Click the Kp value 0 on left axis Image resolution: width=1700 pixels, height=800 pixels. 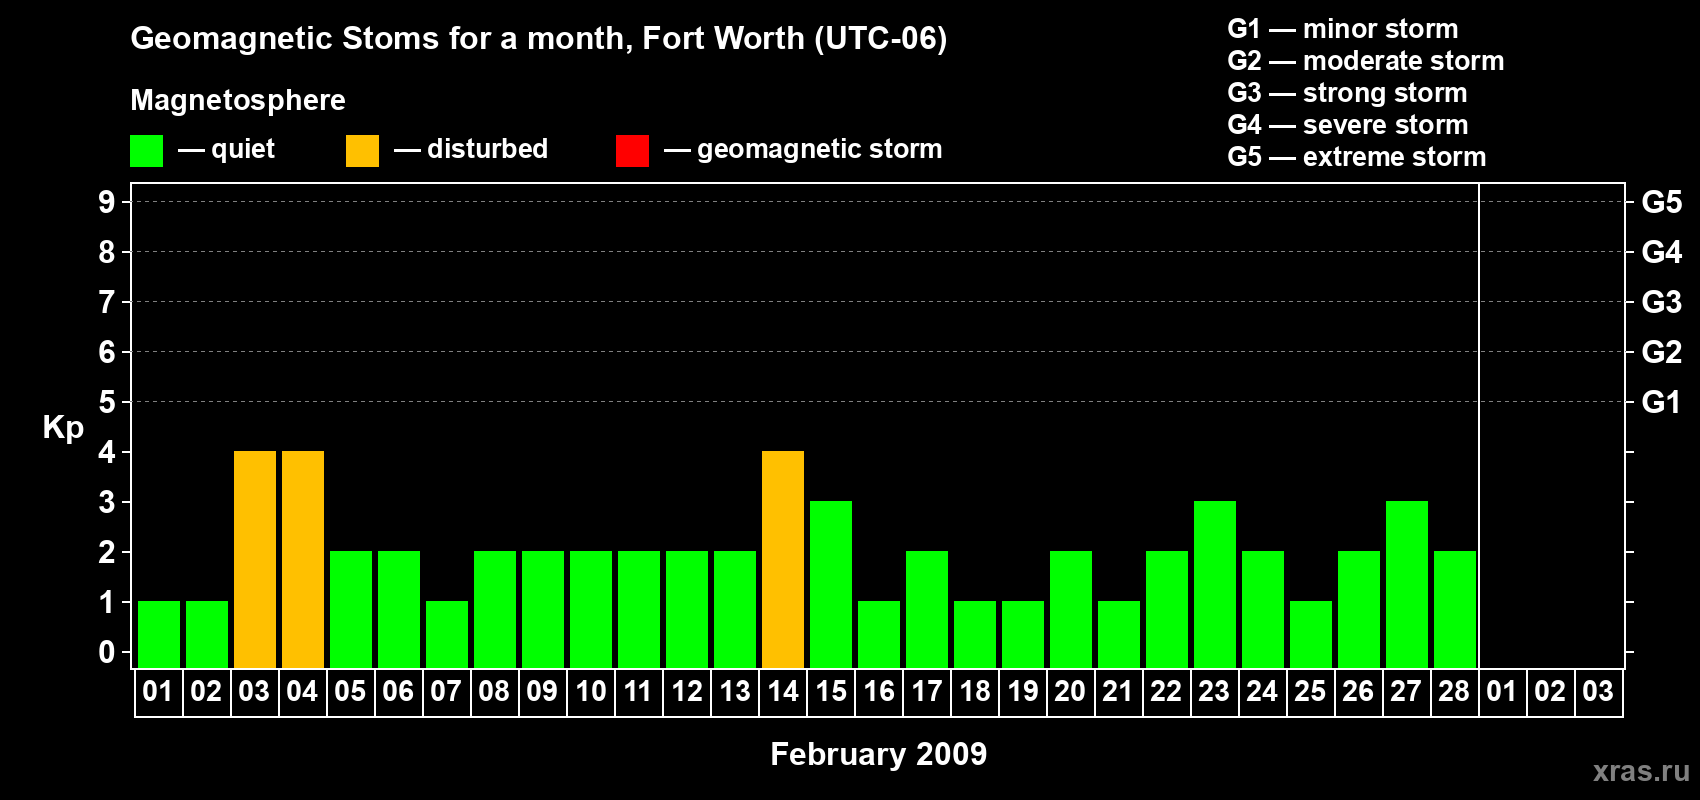107,652
